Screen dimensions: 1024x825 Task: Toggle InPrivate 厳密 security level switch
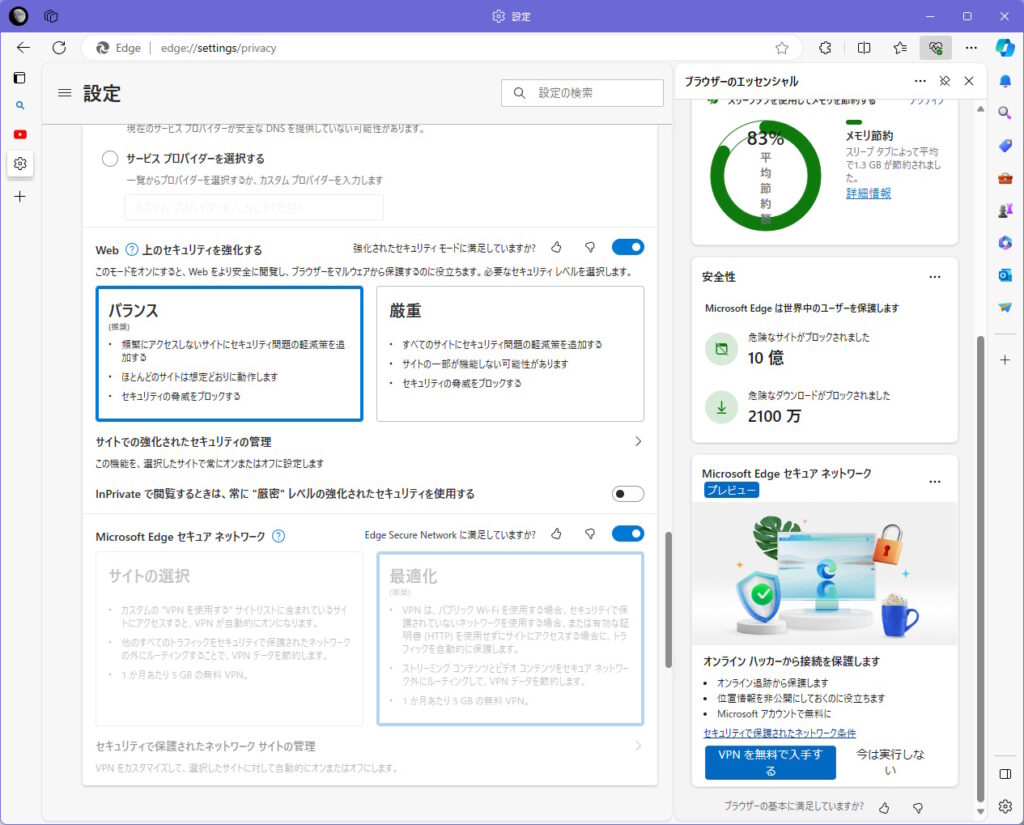point(628,494)
